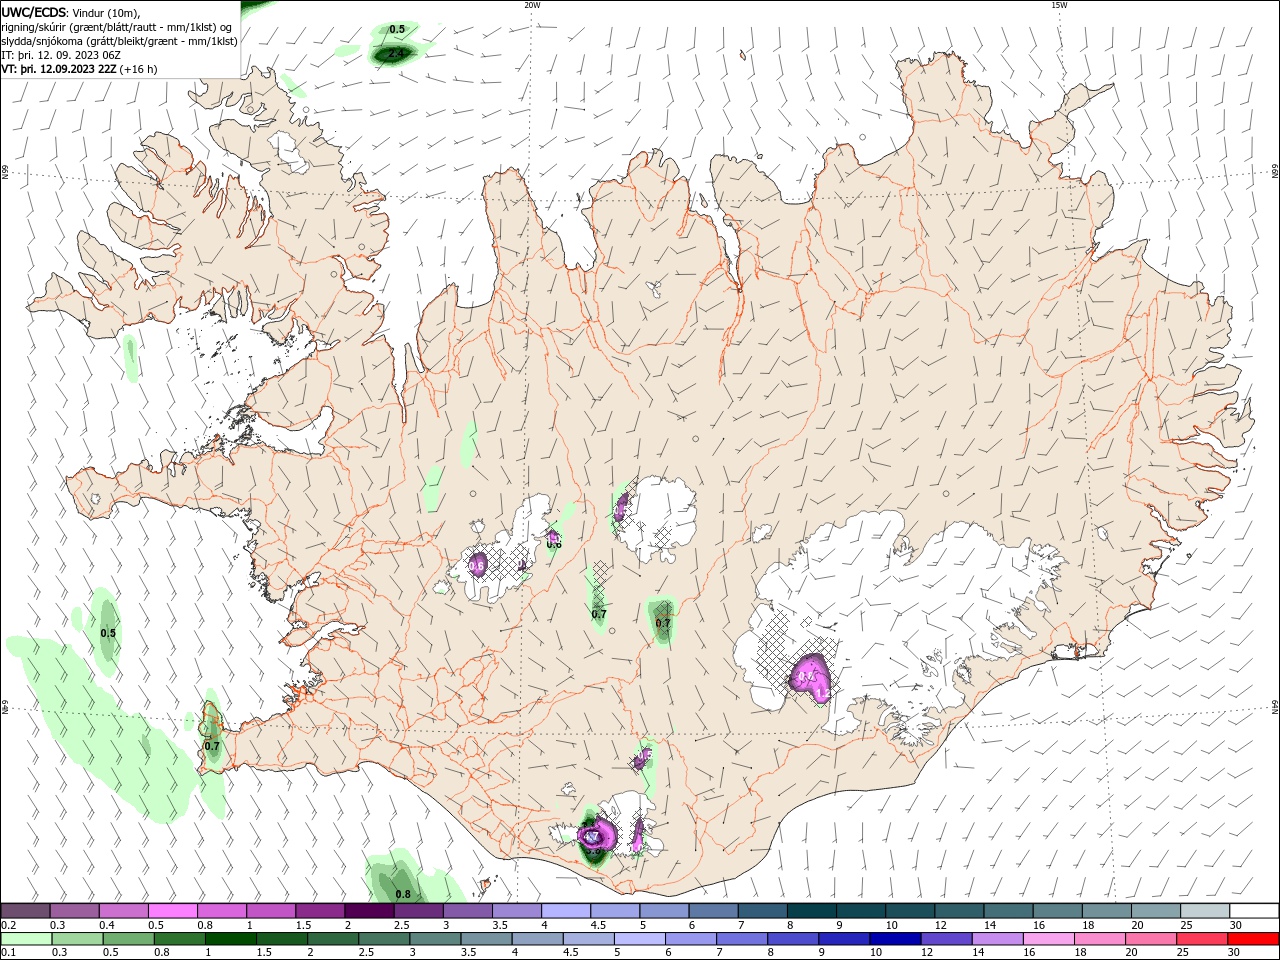Click the 0.2 label in top legend row
Viewport: 1280px width, 960px height.
[x=9, y=926]
